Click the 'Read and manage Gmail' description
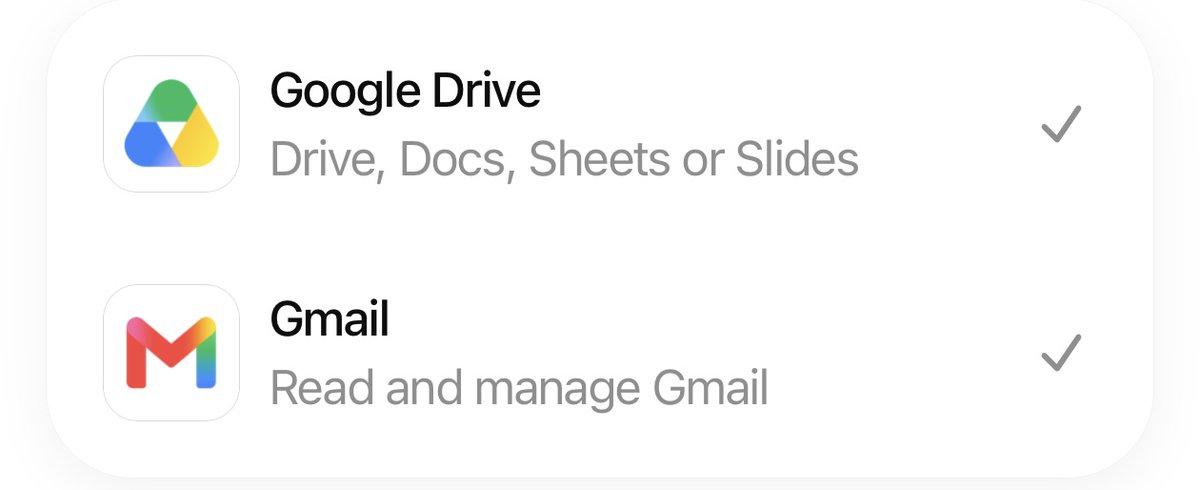Screen dimensions: 1200x490 pos(519,389)
